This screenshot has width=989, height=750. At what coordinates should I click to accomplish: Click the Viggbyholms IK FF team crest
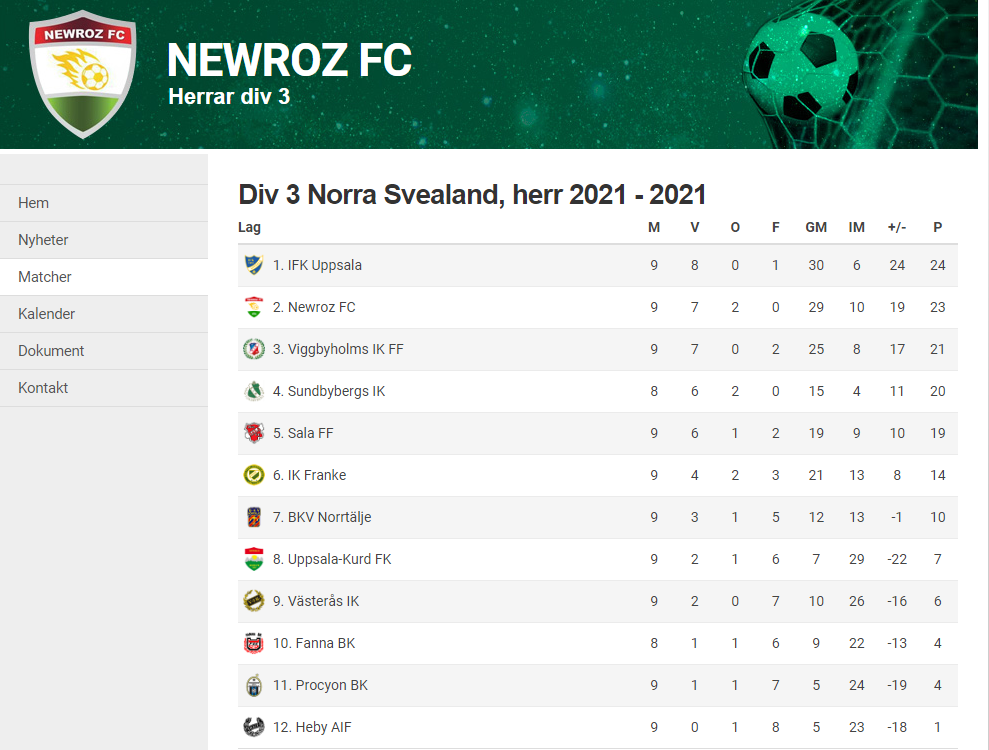tap(254, 349)
